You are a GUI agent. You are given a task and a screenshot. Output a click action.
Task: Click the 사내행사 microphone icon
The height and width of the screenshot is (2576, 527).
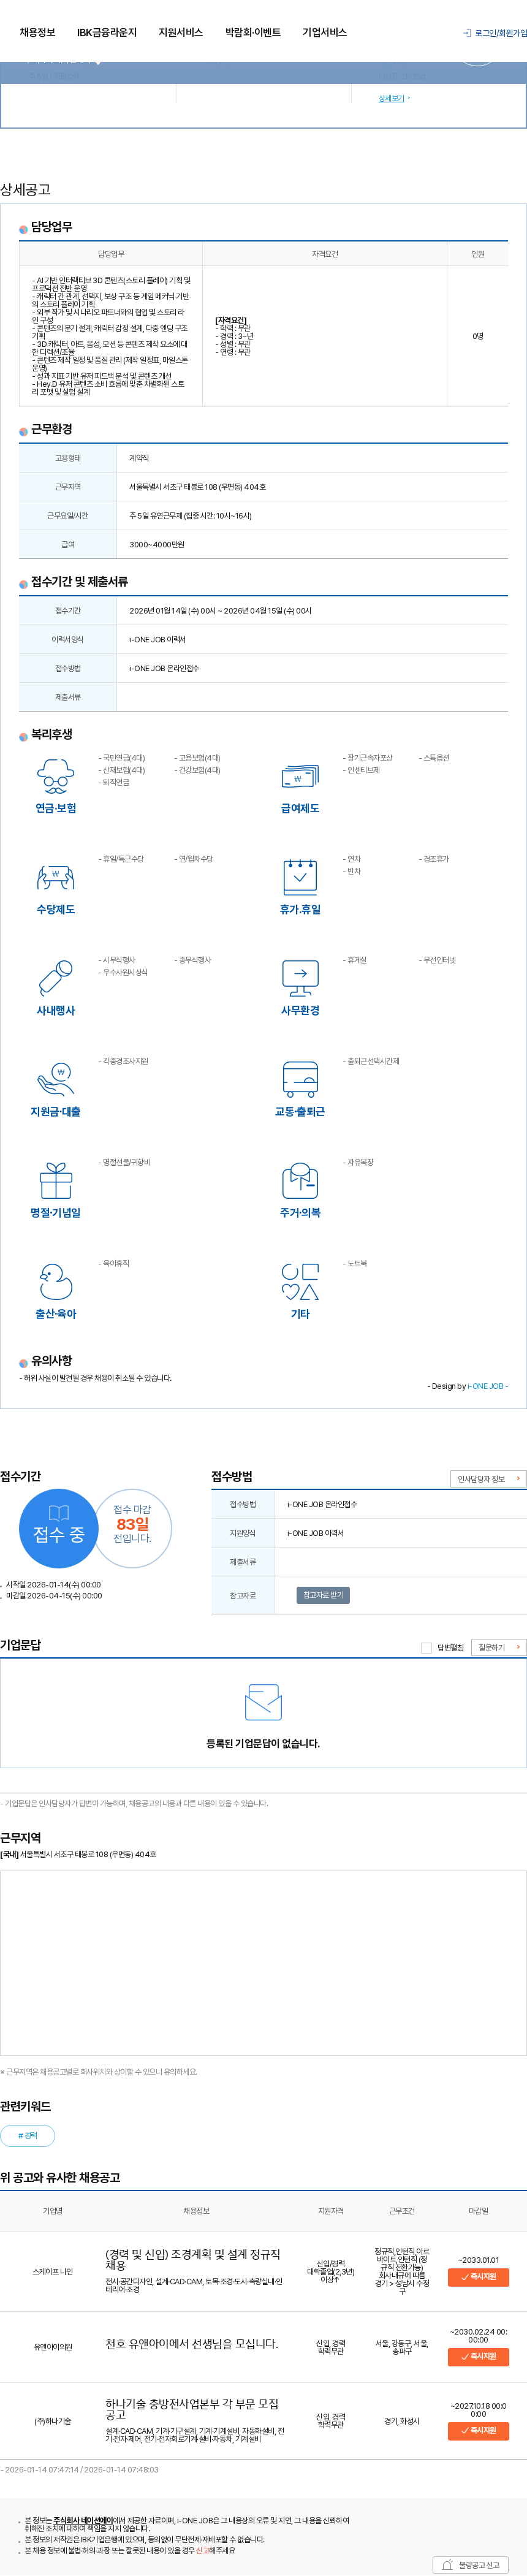(x=56, y=978)
